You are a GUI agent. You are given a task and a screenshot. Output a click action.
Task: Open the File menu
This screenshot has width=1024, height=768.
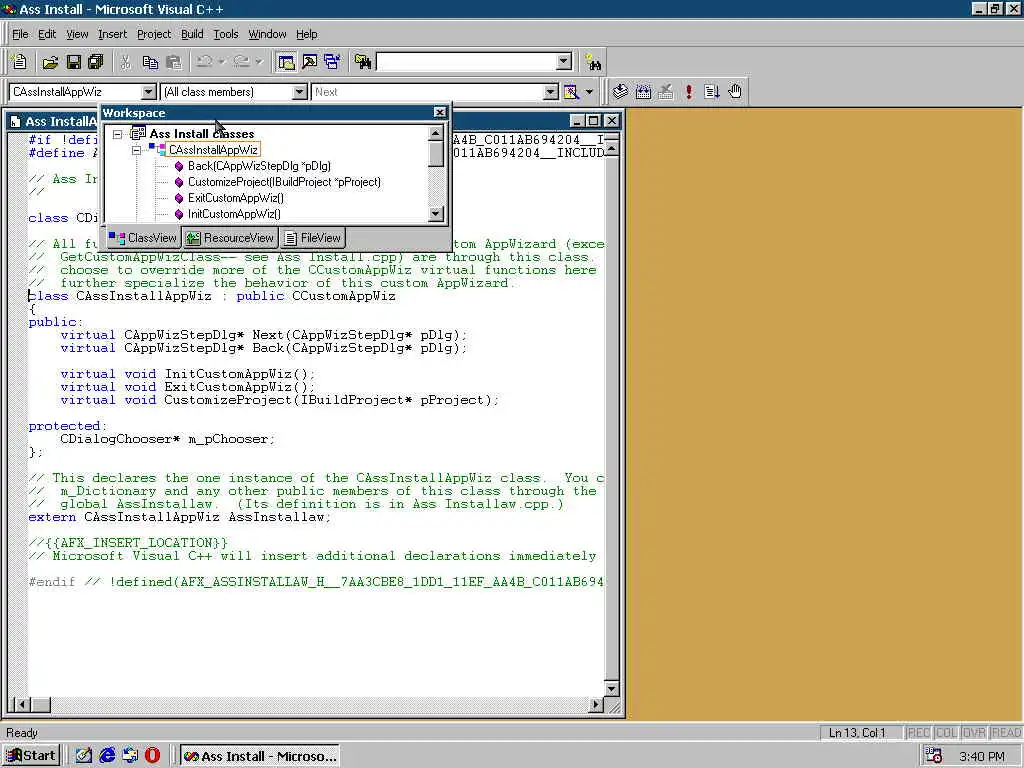pyautogui.click(x=20, y=34)
